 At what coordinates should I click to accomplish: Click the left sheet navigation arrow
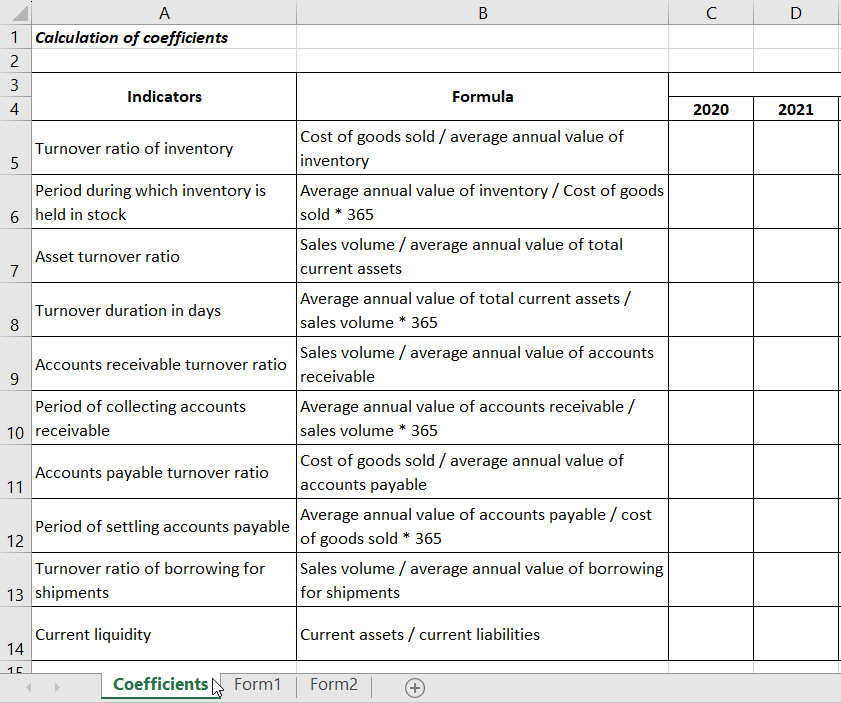point(27,688)
